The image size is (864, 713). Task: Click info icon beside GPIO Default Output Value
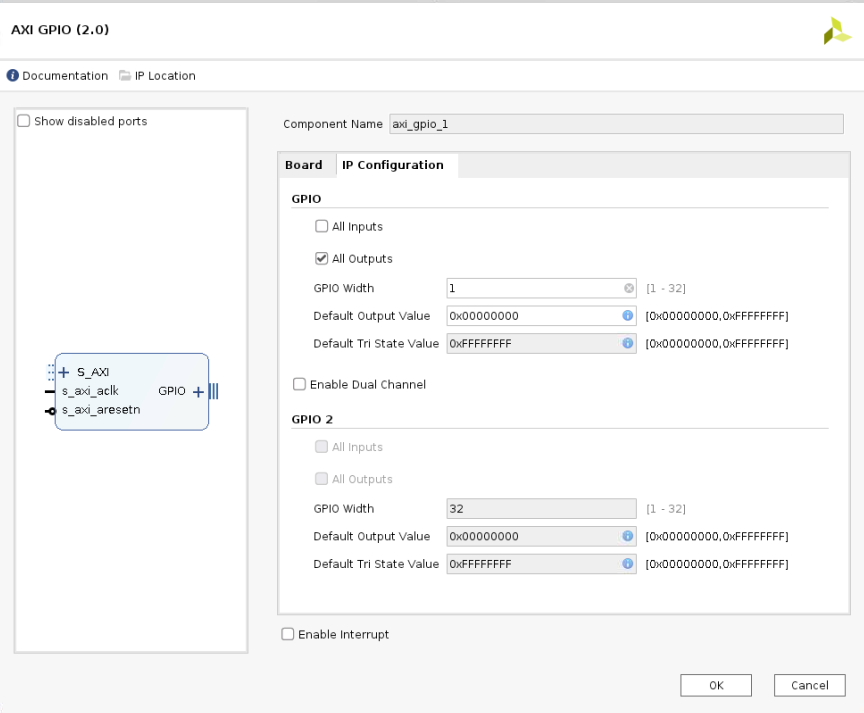coord(628,316)
